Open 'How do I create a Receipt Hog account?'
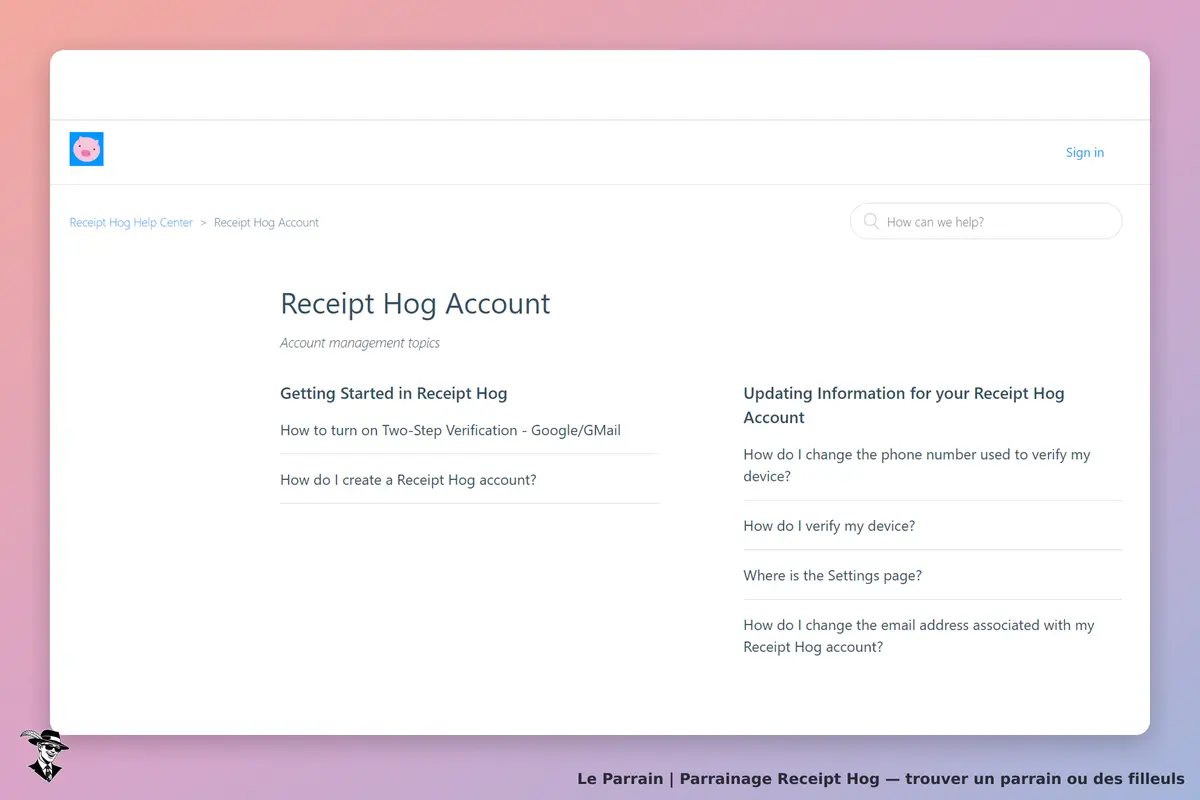 [x=408, y=480]
